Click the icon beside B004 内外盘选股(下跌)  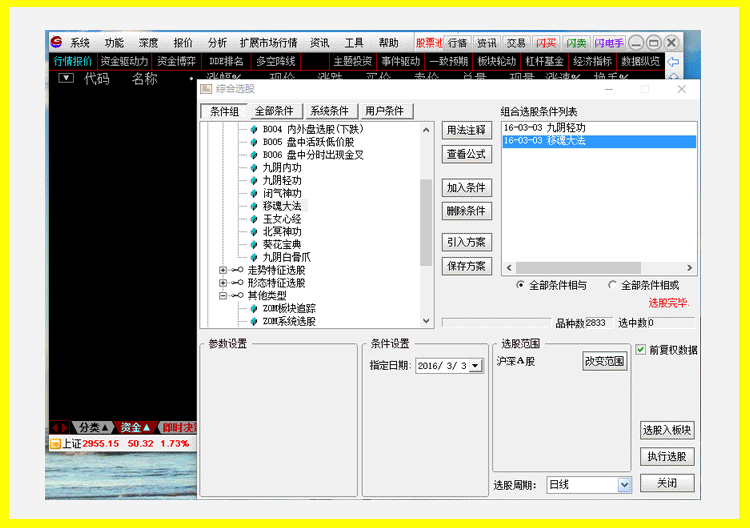click(254, 130)
